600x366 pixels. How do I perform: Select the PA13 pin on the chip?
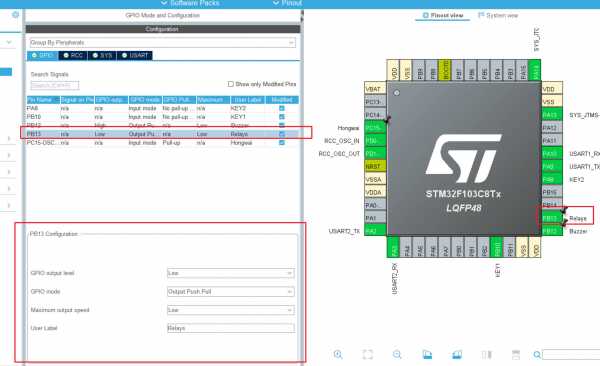click(552, 115)
